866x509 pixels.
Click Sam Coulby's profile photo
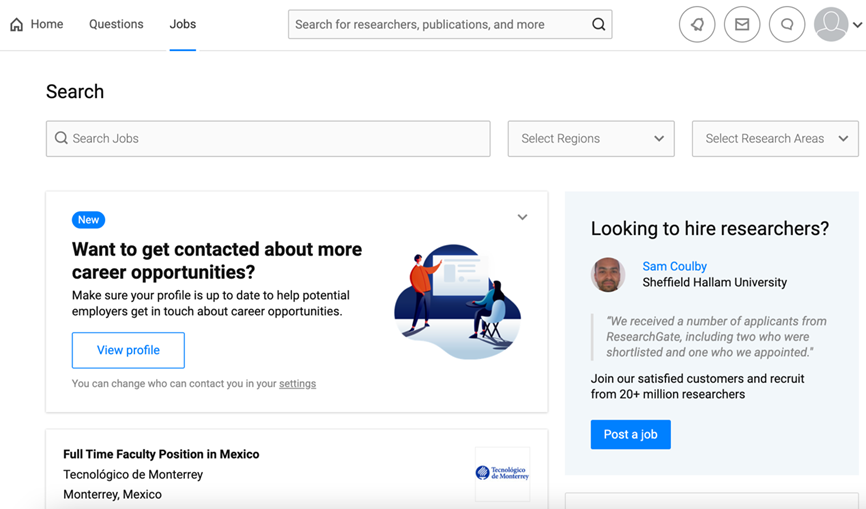click(x=608, y=275)
